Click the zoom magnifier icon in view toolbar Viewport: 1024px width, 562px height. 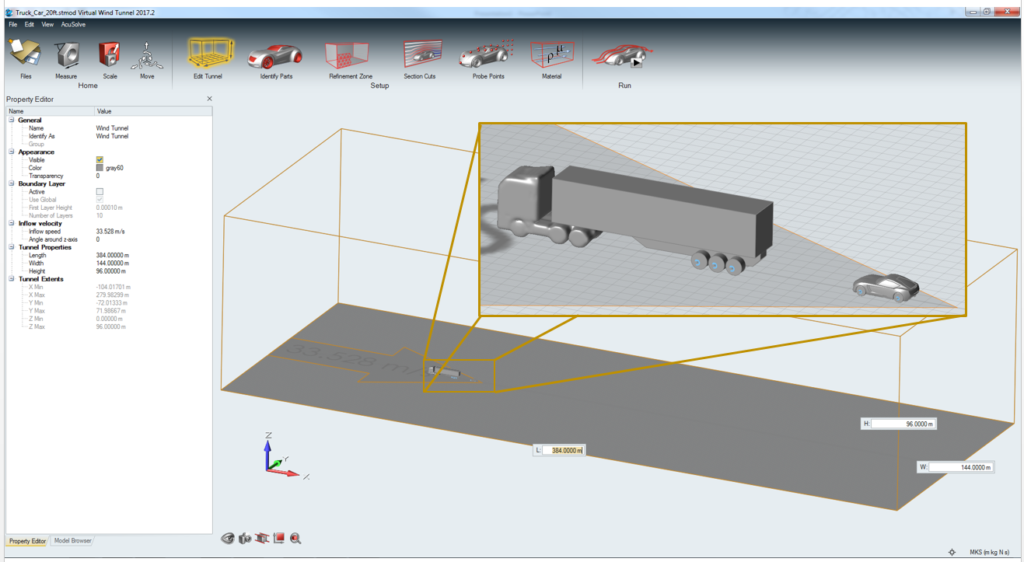tap(296, 538)
